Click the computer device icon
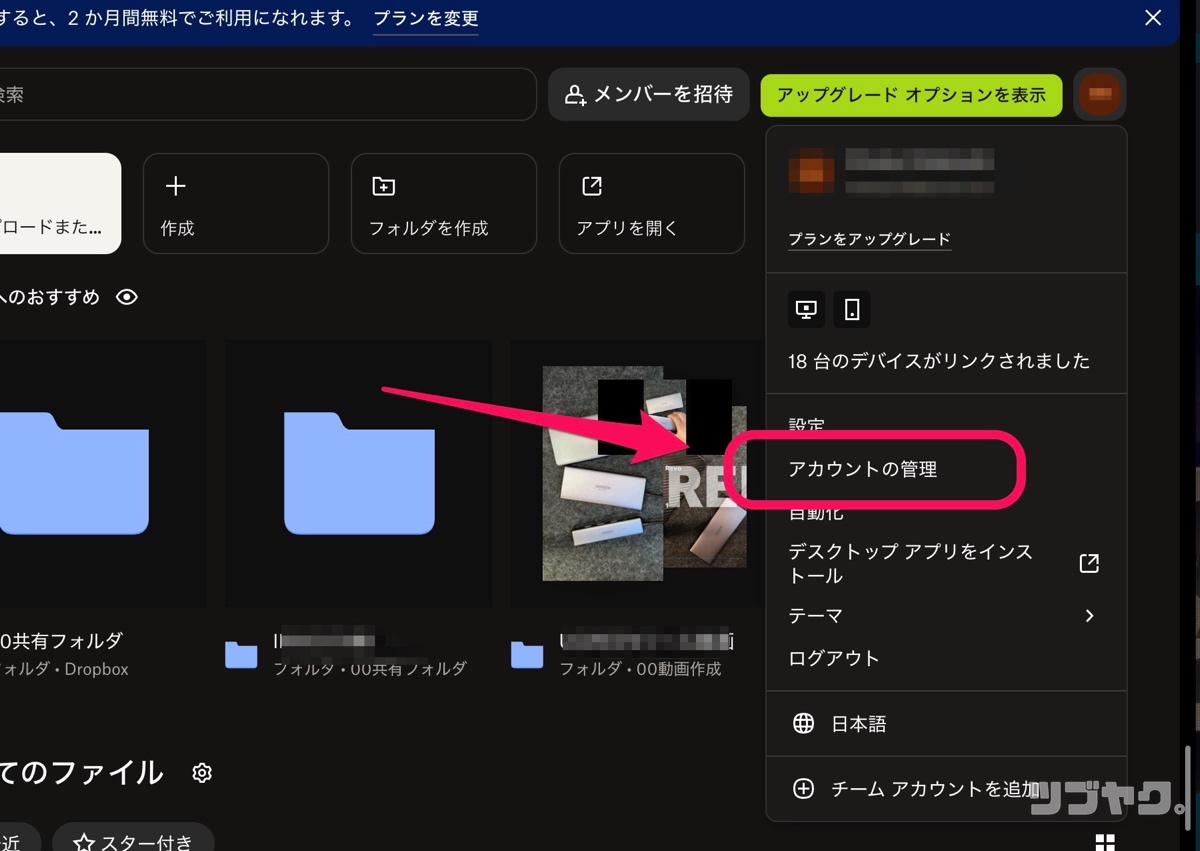The image size is (1200, 851). pyautogui.click(x=806, y=310)
